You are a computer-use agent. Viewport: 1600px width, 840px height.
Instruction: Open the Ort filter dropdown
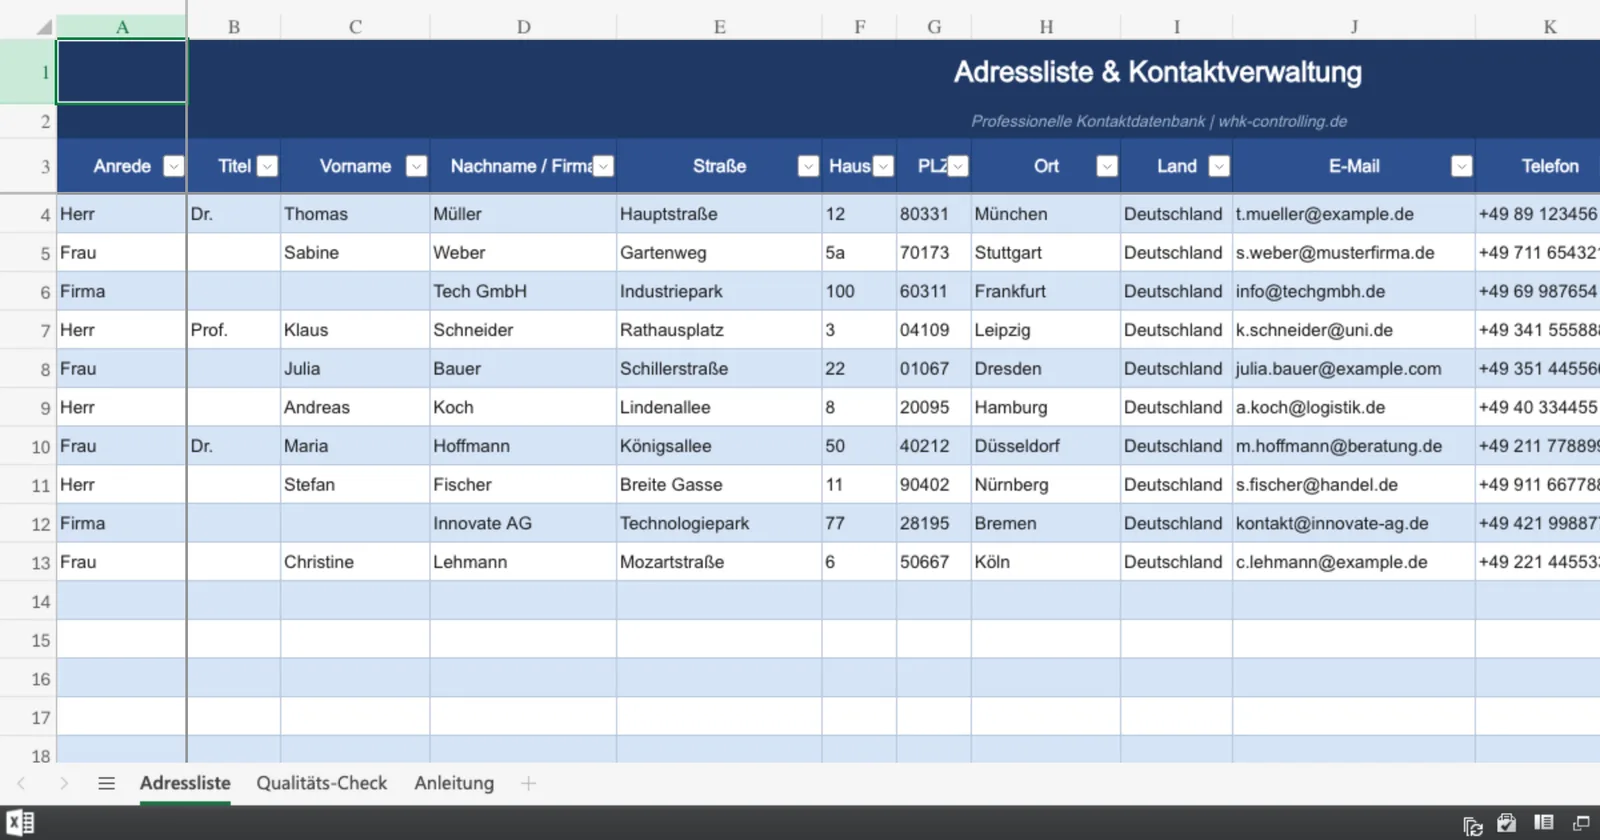(x=1107, y=166)
